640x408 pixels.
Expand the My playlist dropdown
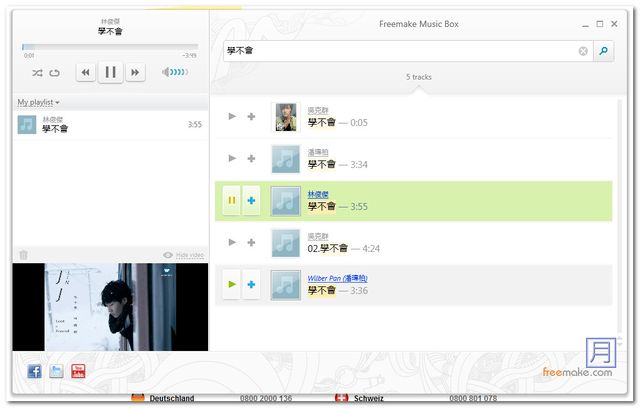point(38,103)
